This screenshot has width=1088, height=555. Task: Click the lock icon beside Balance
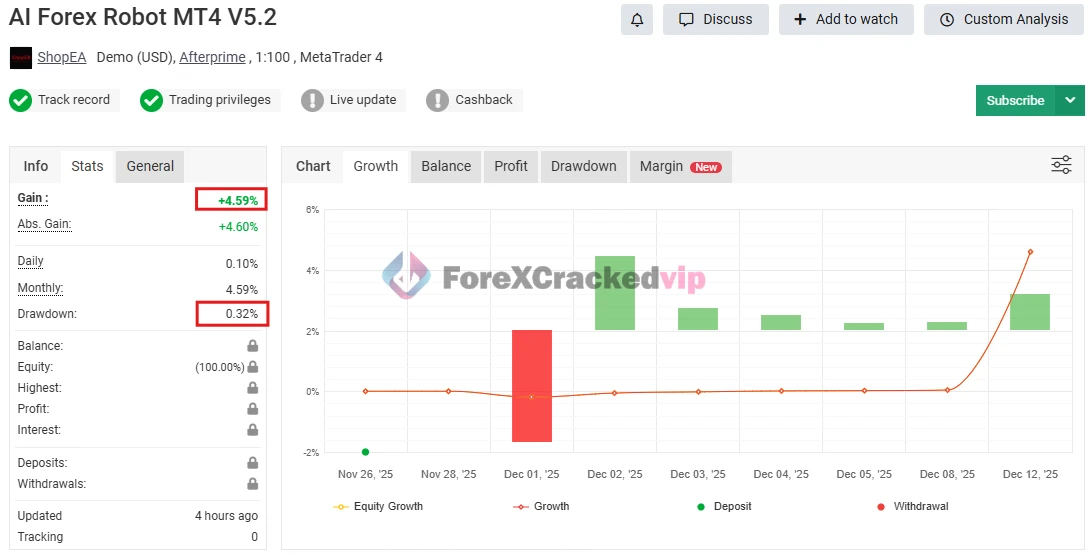coord(253,345)
